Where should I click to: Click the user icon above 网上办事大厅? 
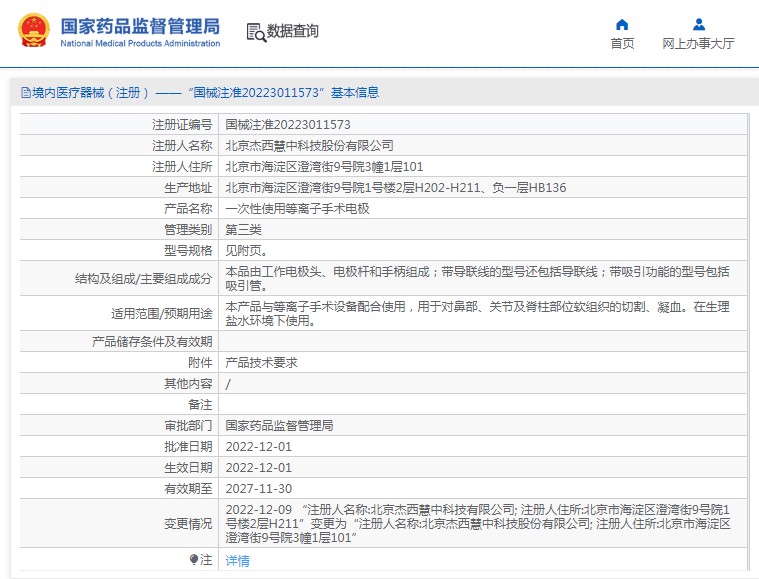[698, 24]
